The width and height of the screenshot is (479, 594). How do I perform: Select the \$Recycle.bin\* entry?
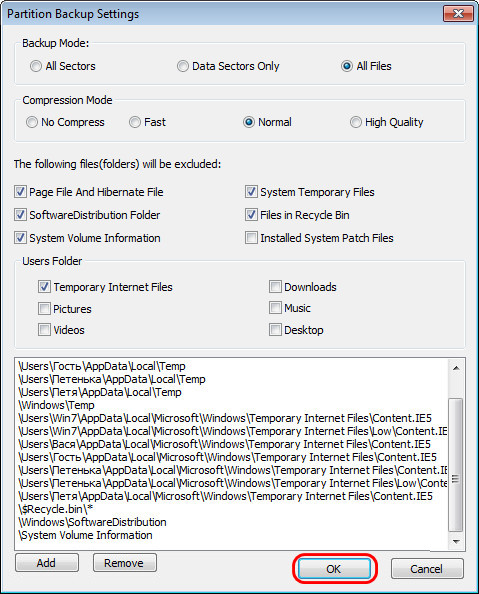click(x=56, y=509)
